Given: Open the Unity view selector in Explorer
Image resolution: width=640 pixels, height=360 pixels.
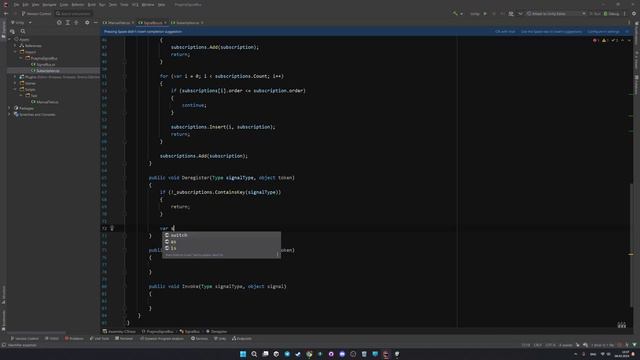Looking at the screenshot, I should [x=20, y=23].
